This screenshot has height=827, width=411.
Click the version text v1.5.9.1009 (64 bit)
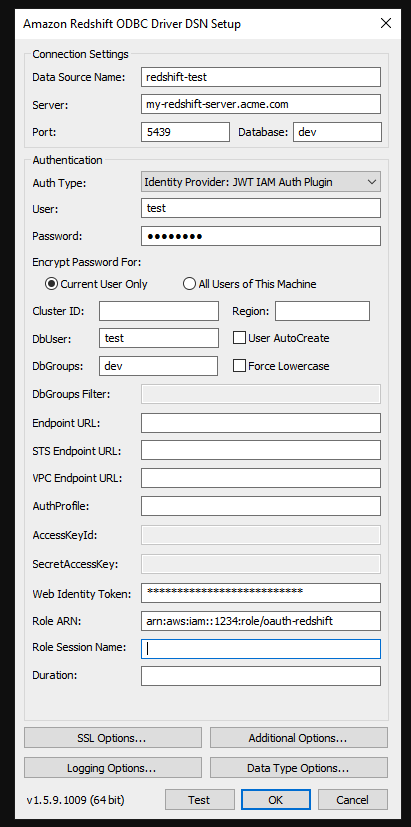pyautogui.click(x=75, y=800)
